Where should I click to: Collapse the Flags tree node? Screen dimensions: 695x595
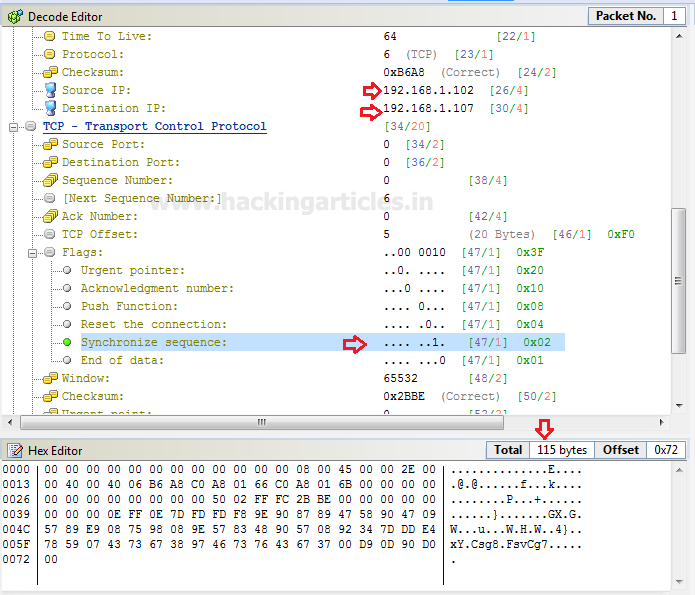pyautogui.click(x=32, y=253)
